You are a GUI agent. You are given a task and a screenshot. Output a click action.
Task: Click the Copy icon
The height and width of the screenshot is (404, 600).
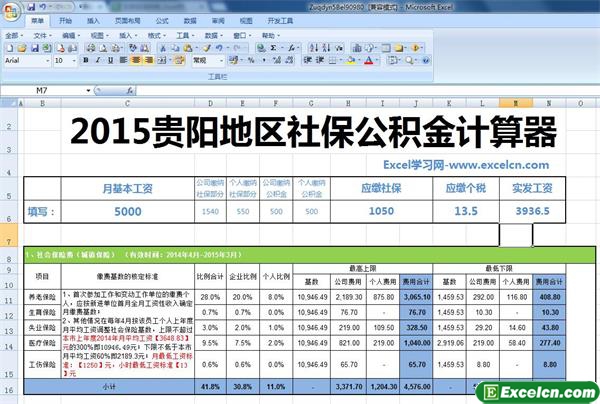175,48
